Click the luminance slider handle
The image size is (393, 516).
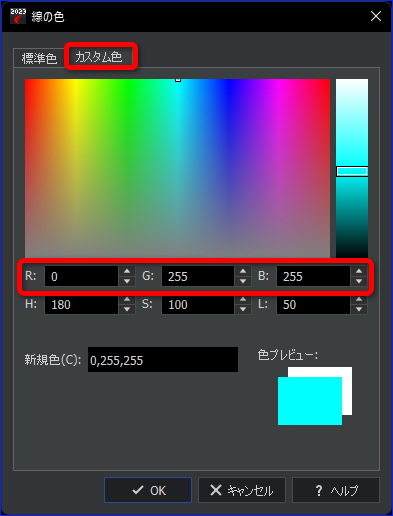[x=352, y=171]
